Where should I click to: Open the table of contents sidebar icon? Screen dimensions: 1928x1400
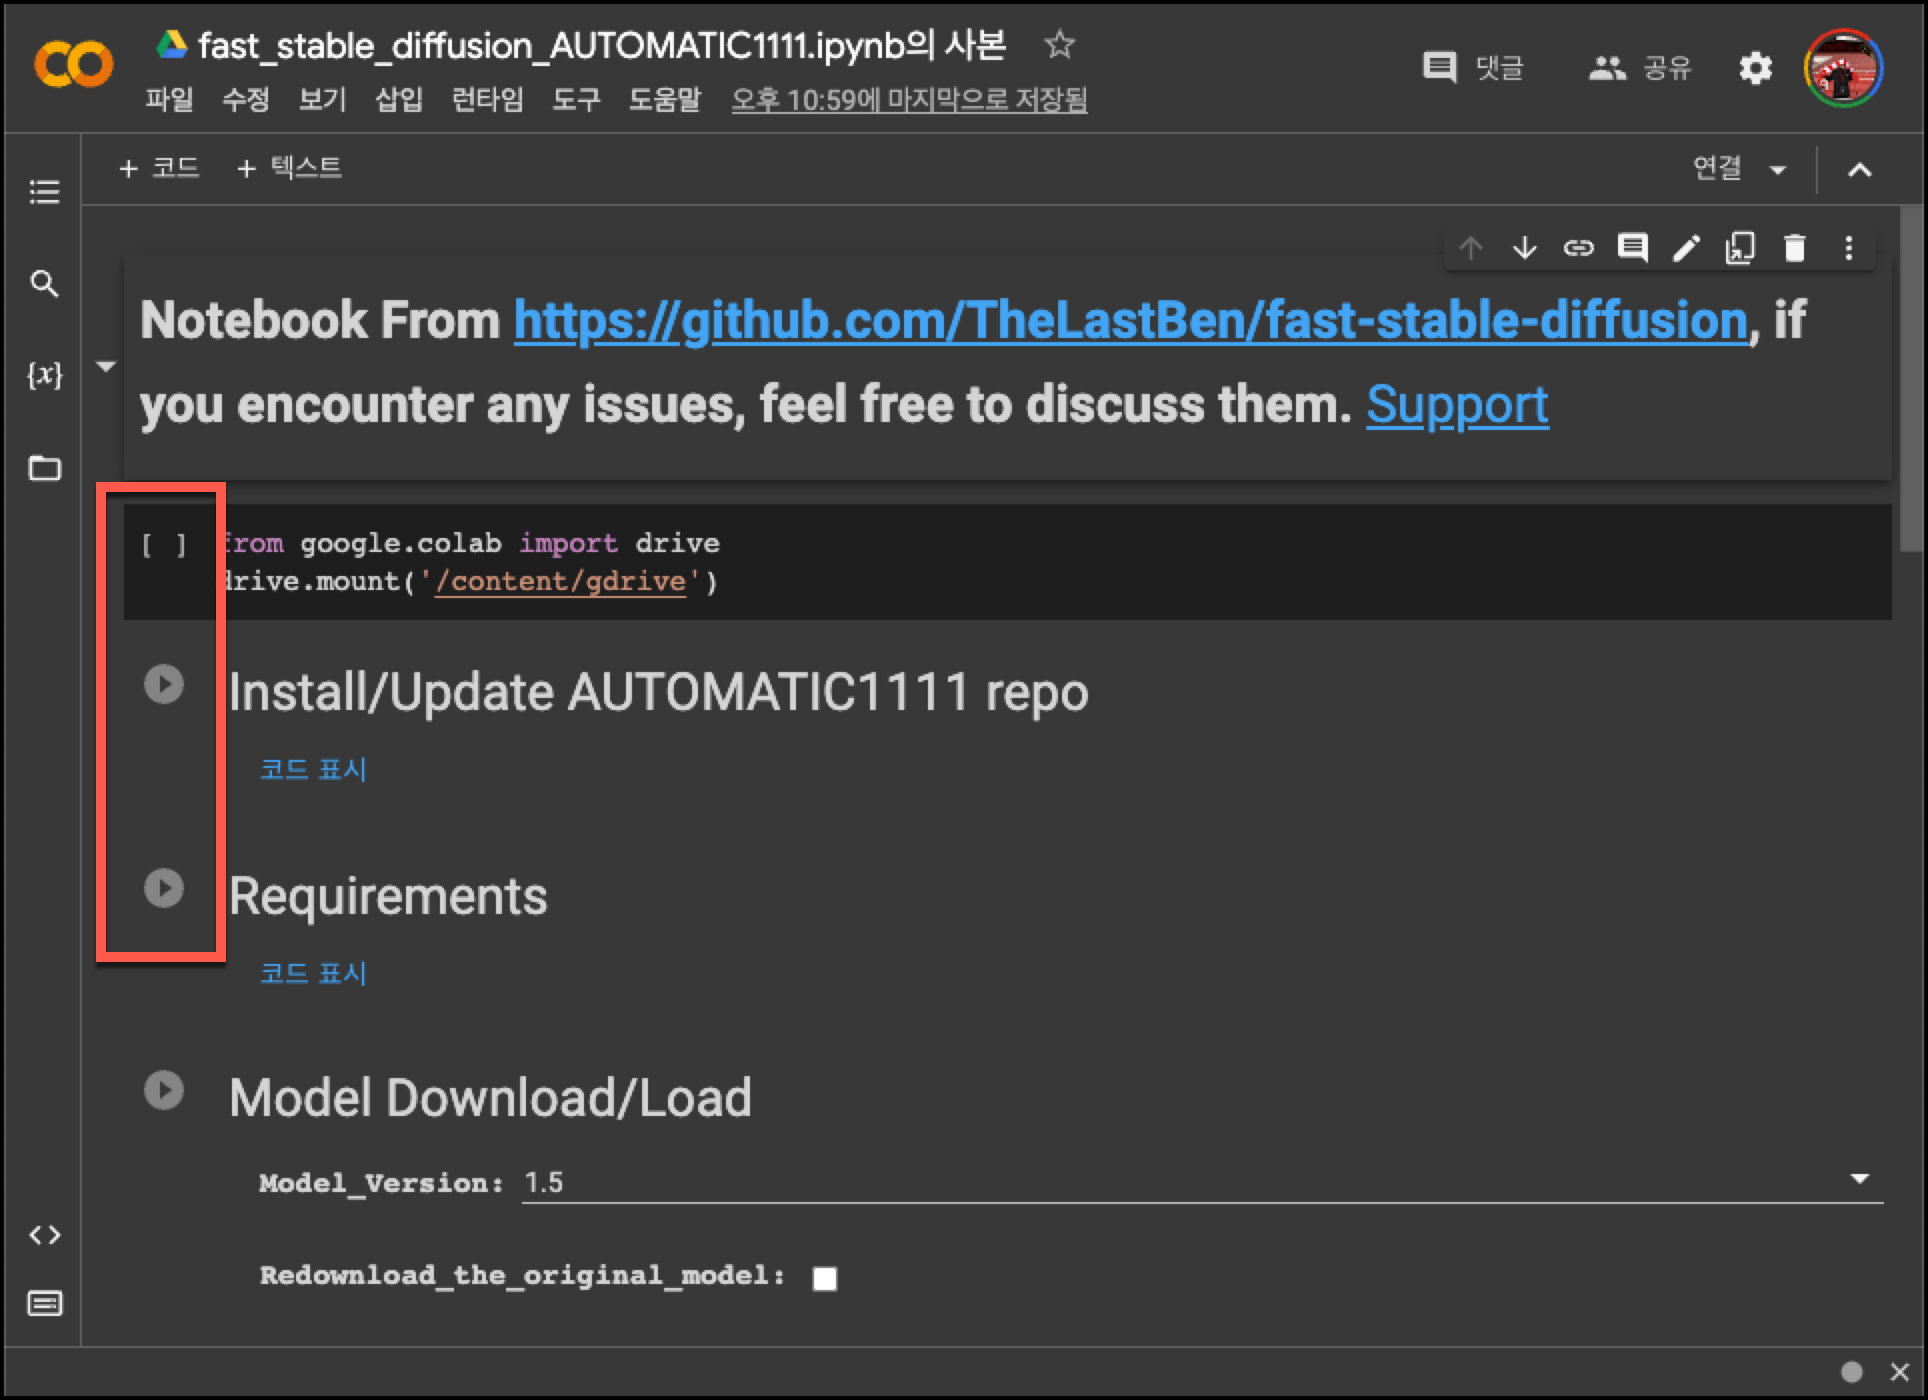[x=44, y=191]
